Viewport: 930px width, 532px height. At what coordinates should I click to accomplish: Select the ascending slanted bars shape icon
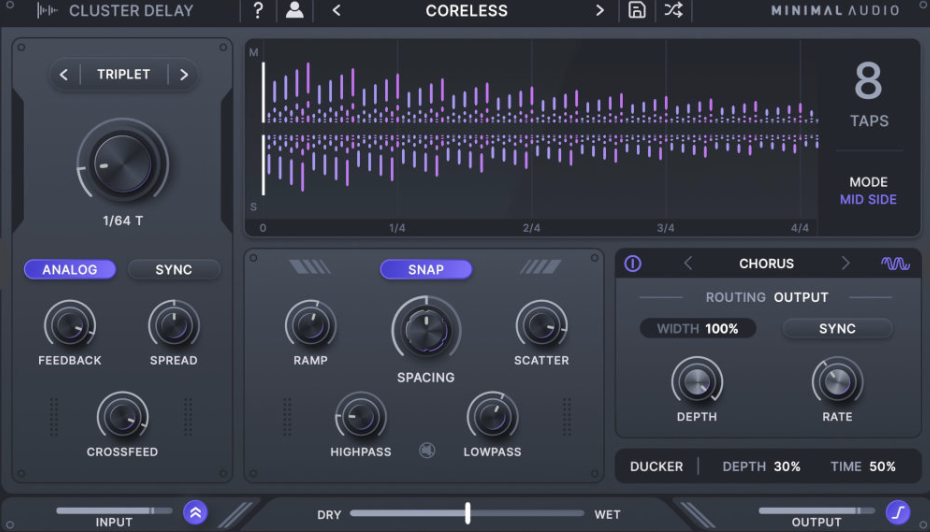point(540,267)
